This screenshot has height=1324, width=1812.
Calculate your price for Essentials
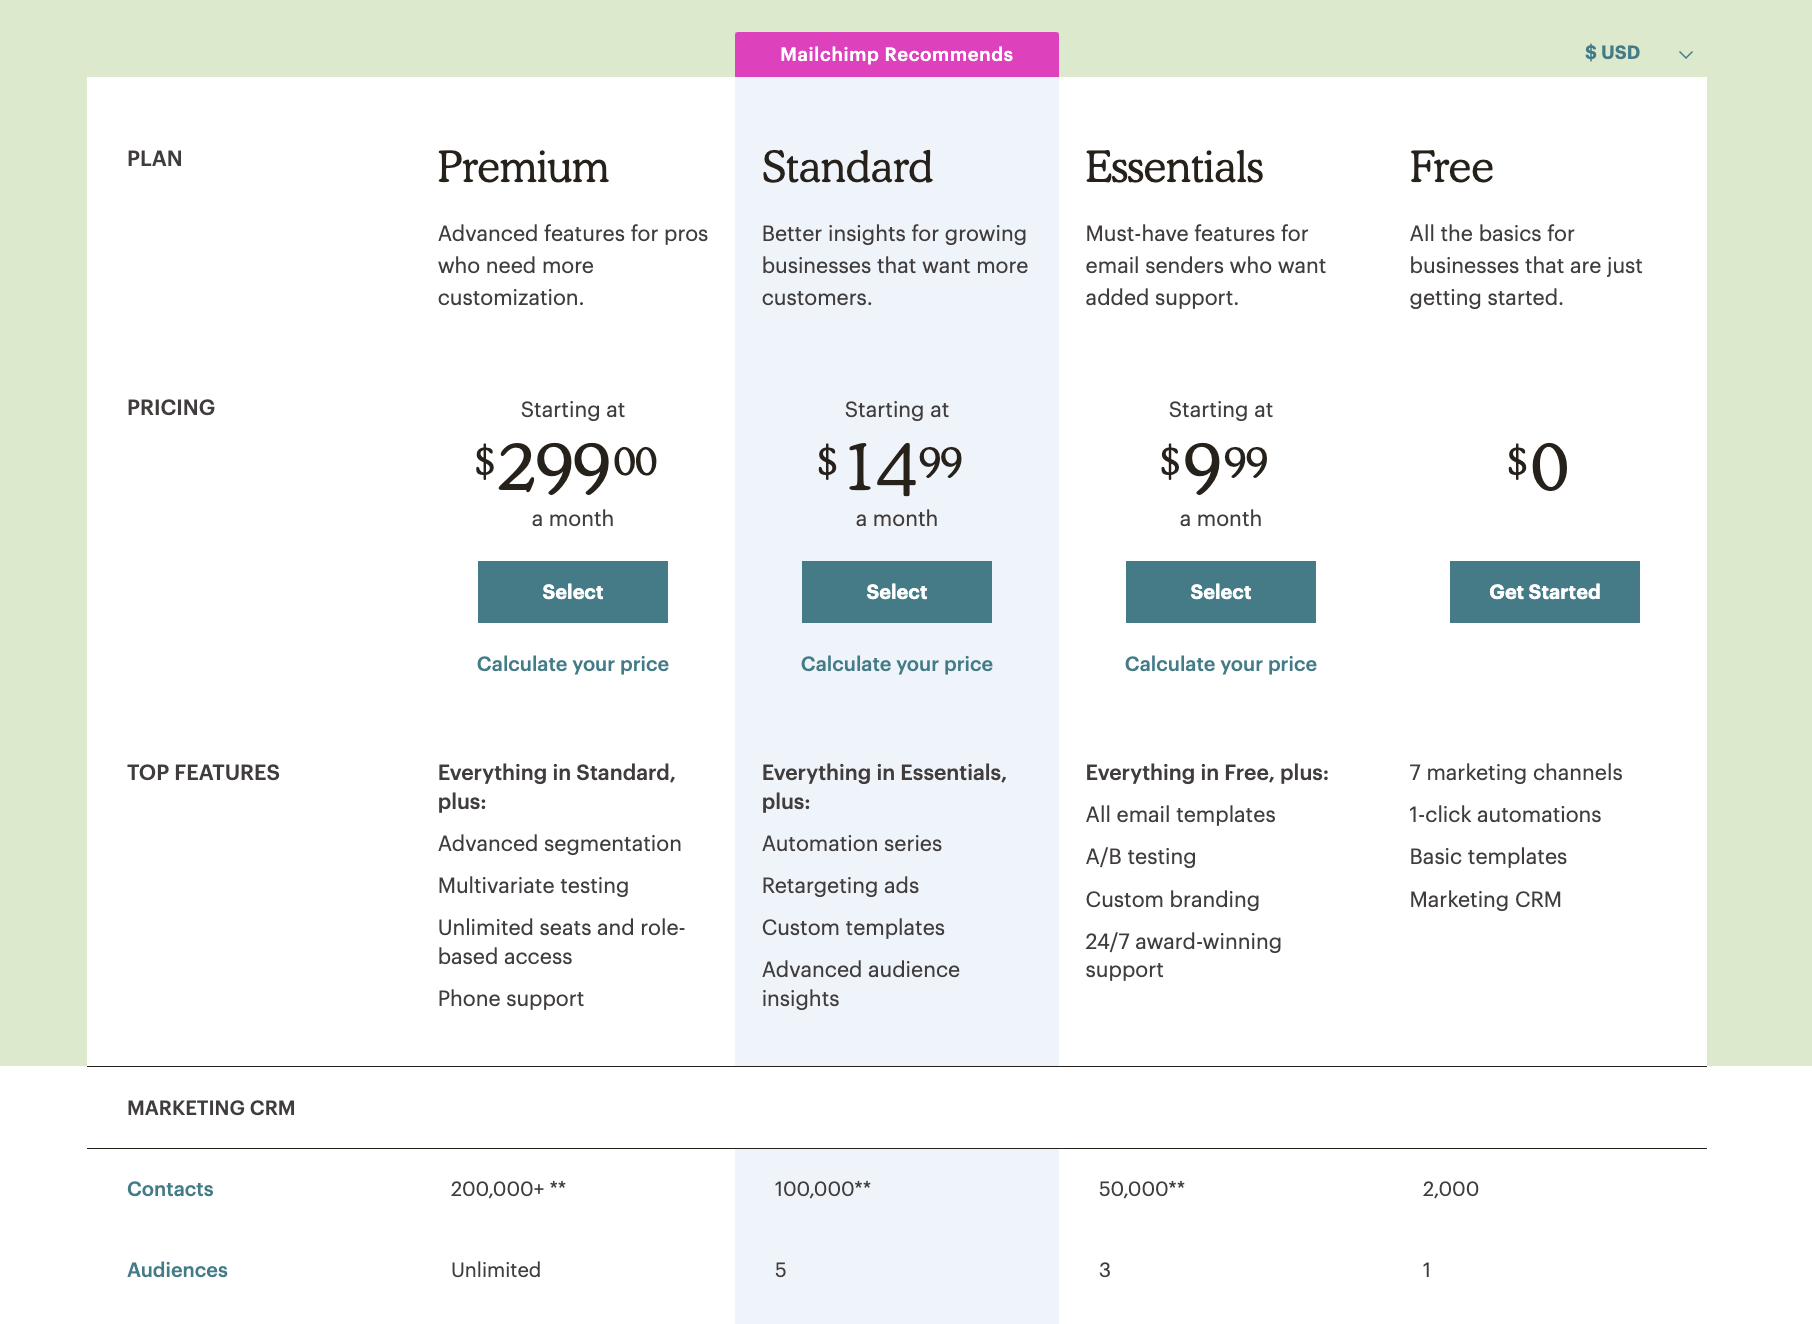(1220, 663)
